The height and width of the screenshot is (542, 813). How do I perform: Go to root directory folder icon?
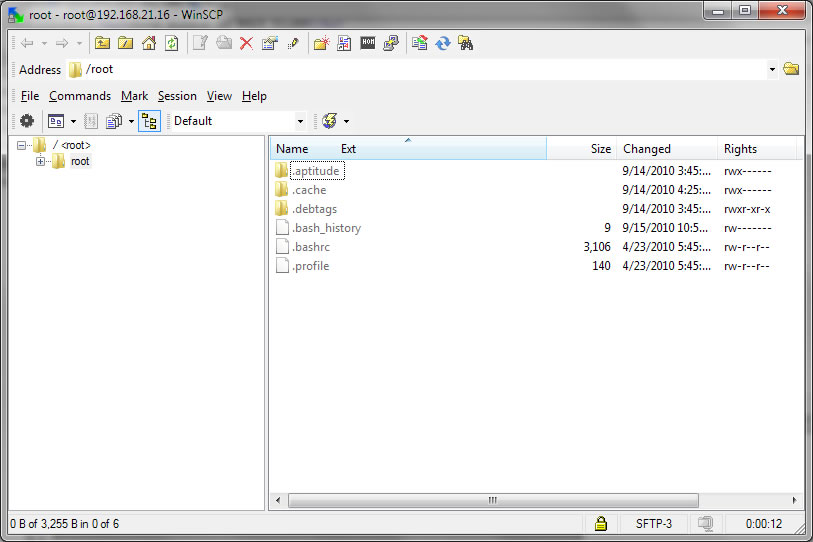(x=125, y=43)
